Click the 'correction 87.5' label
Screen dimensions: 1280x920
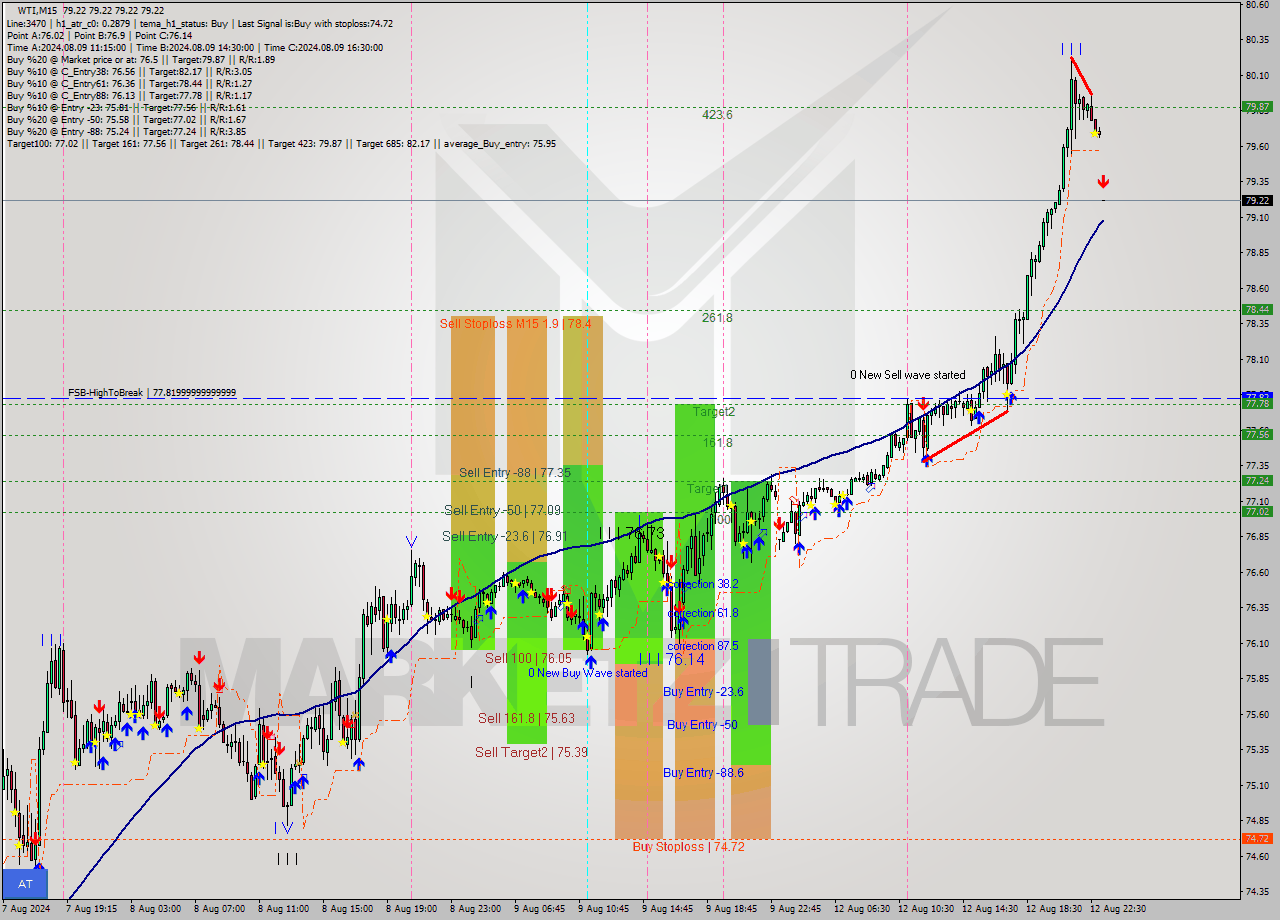click(x=703, y=647)
